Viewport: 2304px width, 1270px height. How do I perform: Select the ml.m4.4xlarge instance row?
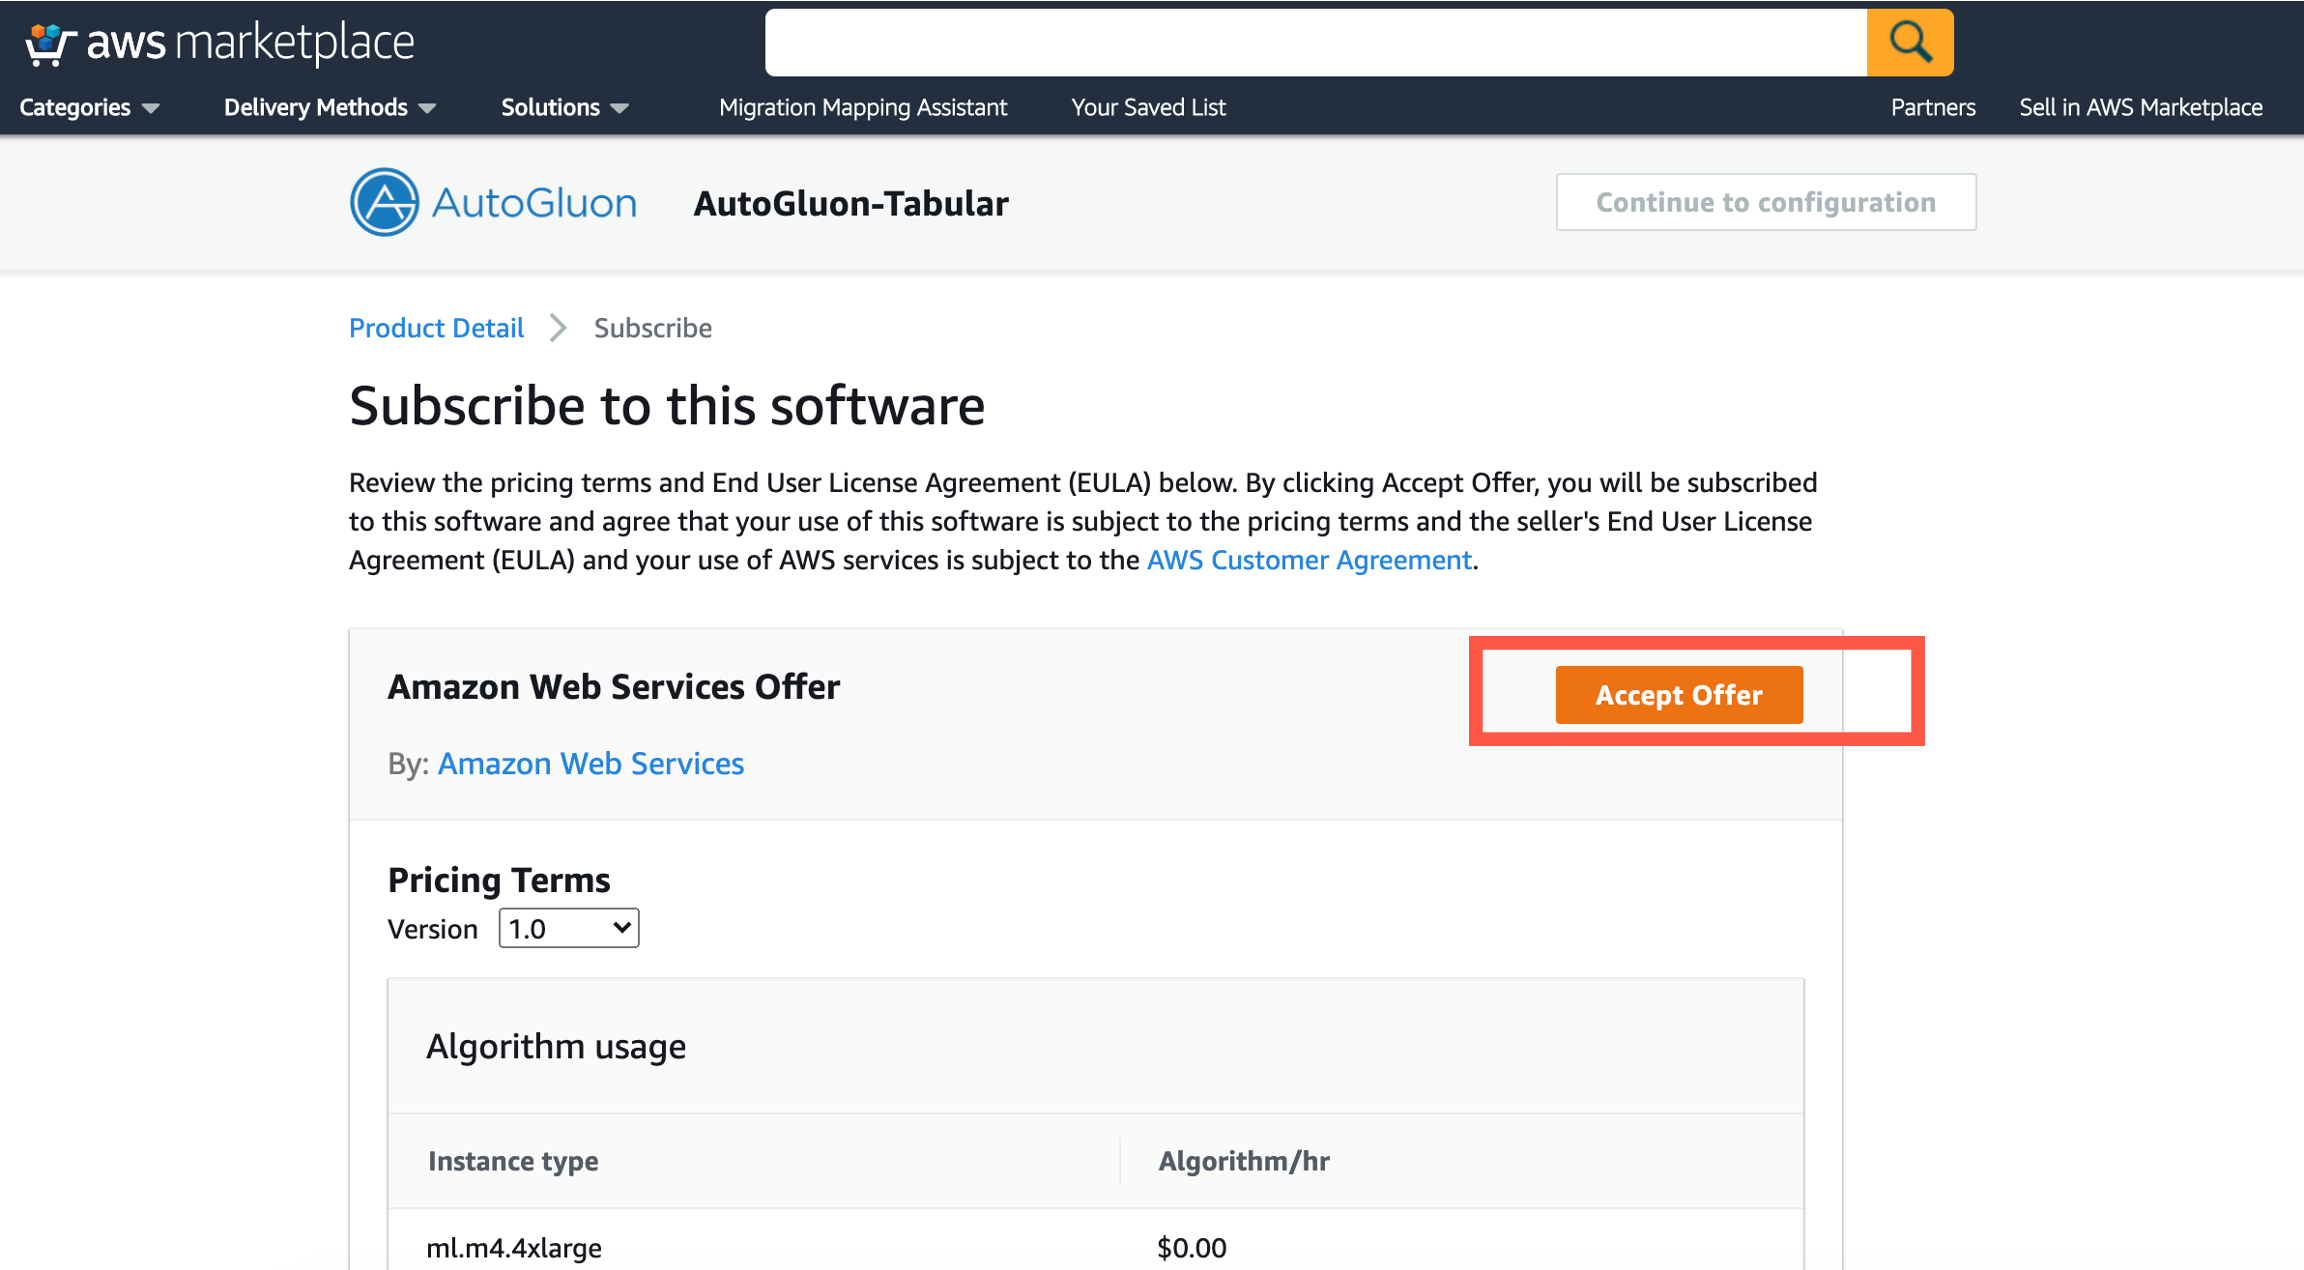(x=514, y=1247)
